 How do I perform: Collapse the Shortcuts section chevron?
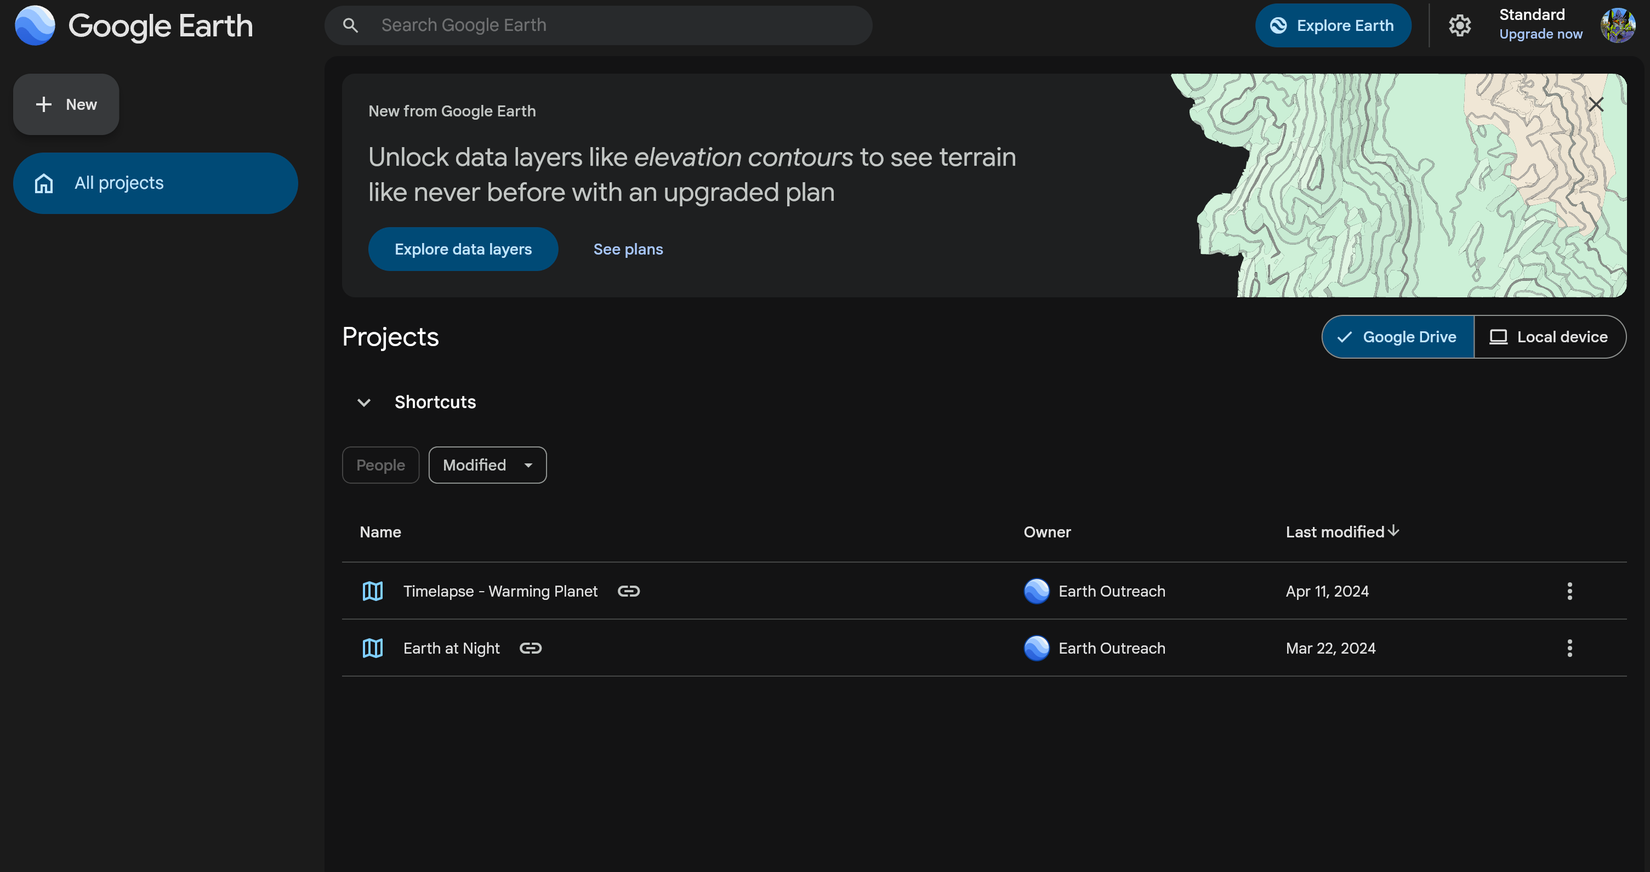click(x=364, y=402)
